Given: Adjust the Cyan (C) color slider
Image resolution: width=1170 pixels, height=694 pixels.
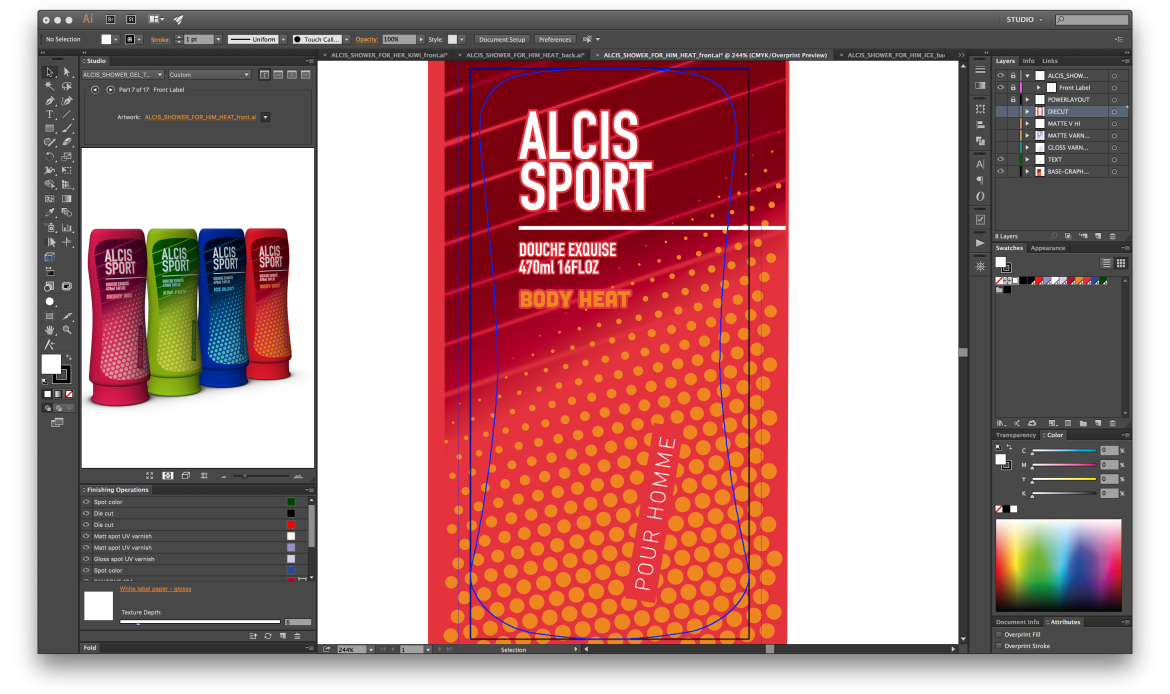Looking at the screenshot, I should click(1063, 451).
